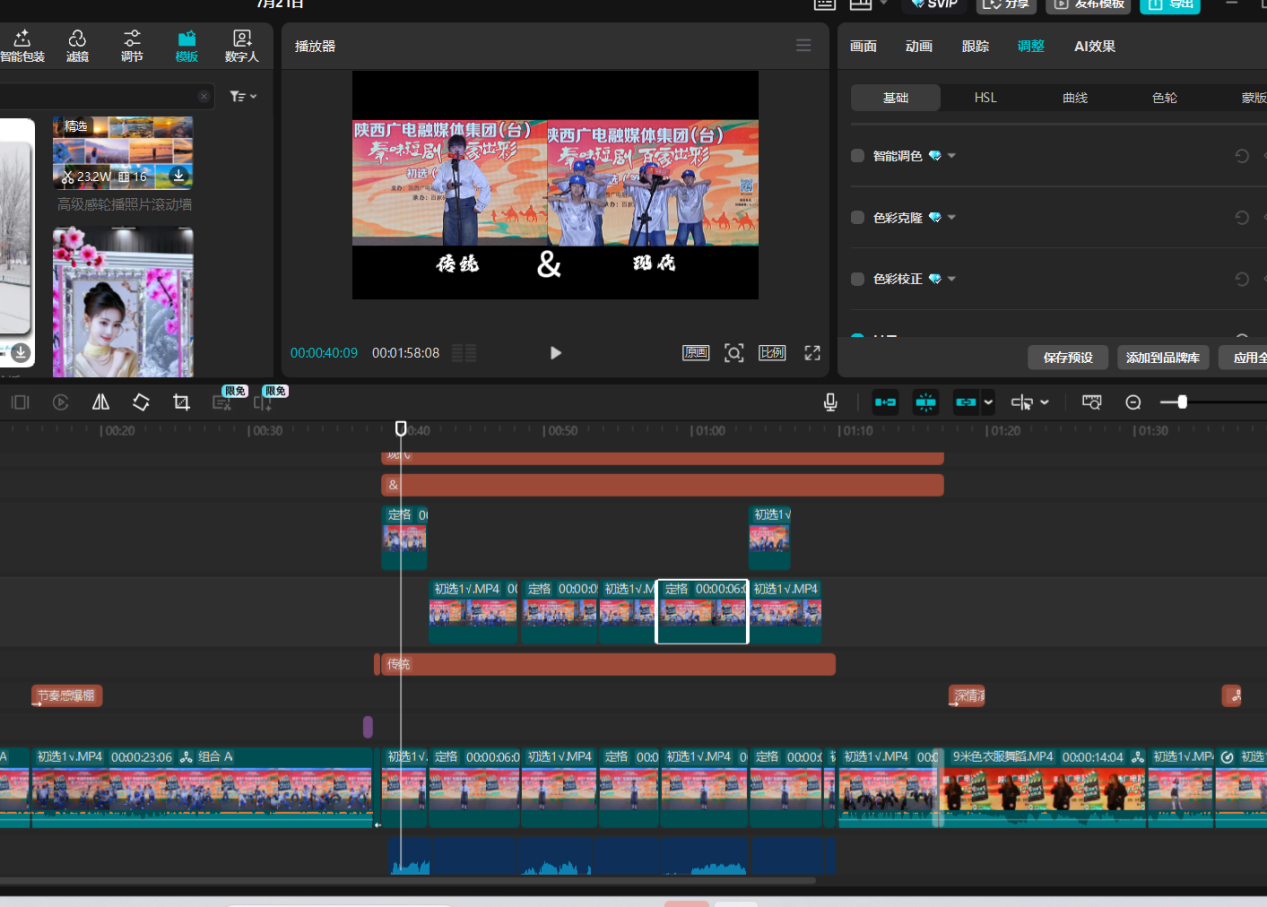The image size is (1267, 907).
Task: Click the zoom-out magnifier on timeline
Action: (x=1133, y=402)
